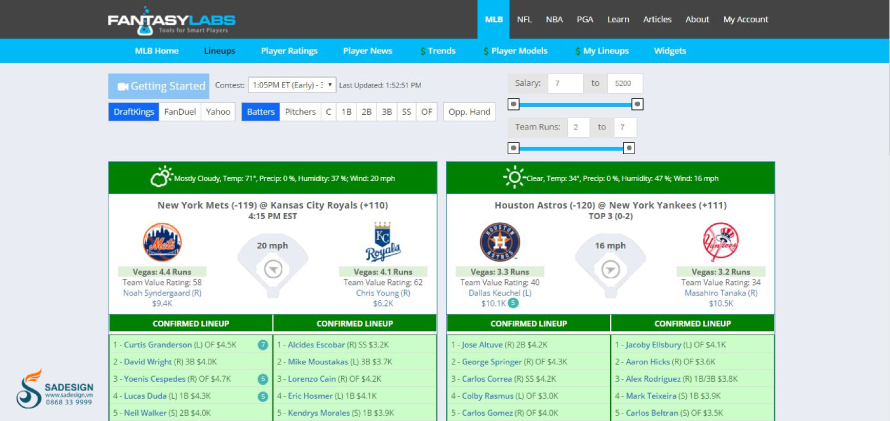Open Player News
890x421 pixels.
[x=368, y=51]
